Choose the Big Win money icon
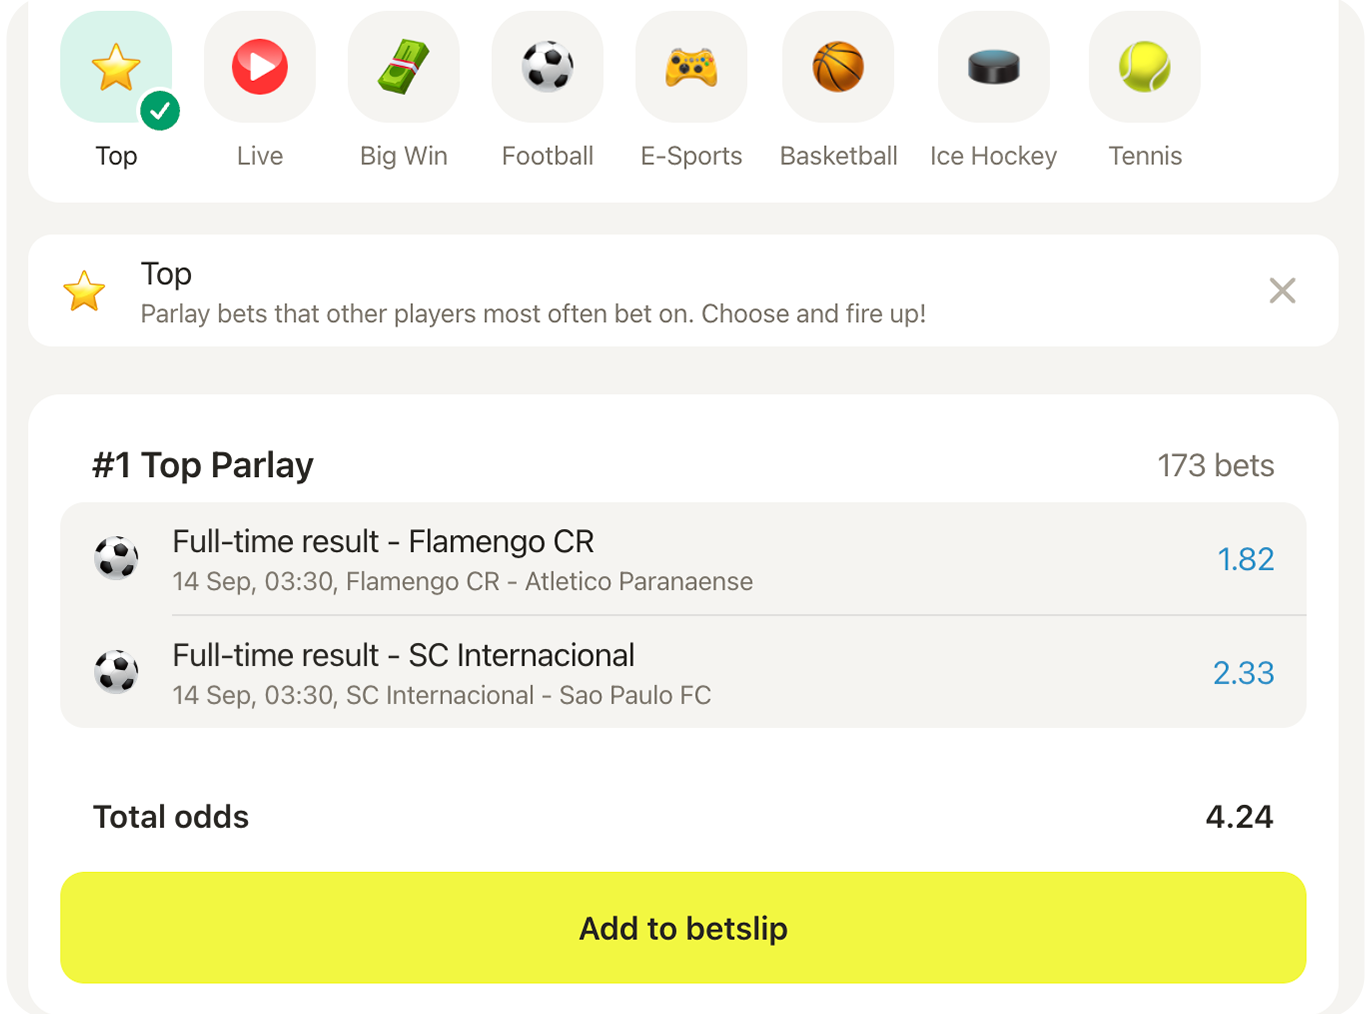The width and height of the screenshot is (1366, 1014). [x=403, y=68]
